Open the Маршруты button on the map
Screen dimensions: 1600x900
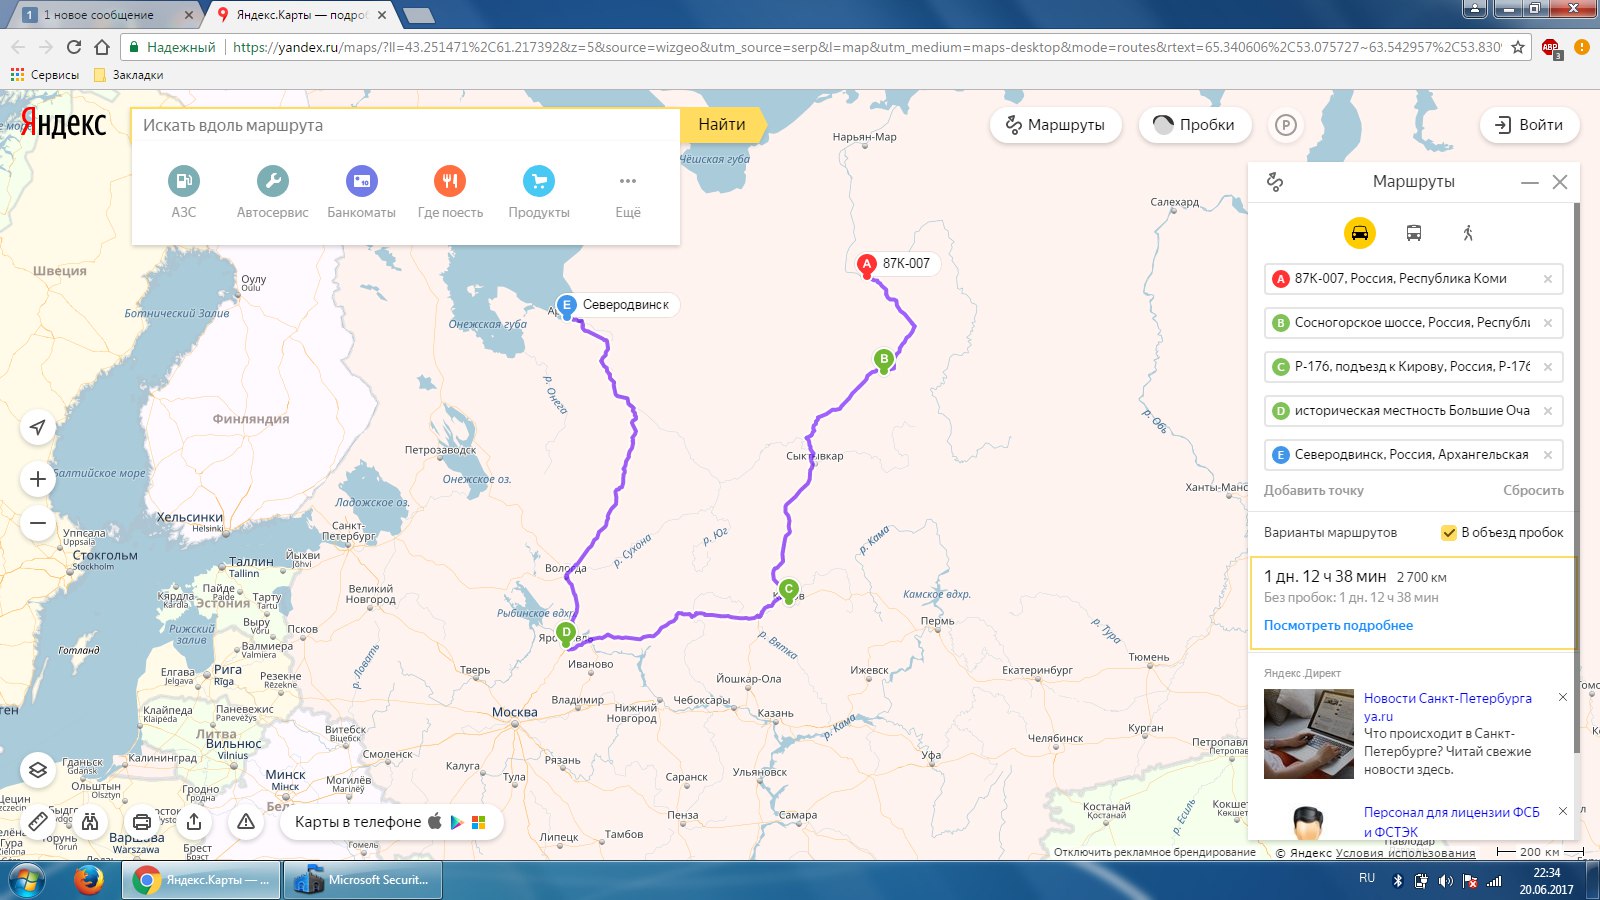1056,125
